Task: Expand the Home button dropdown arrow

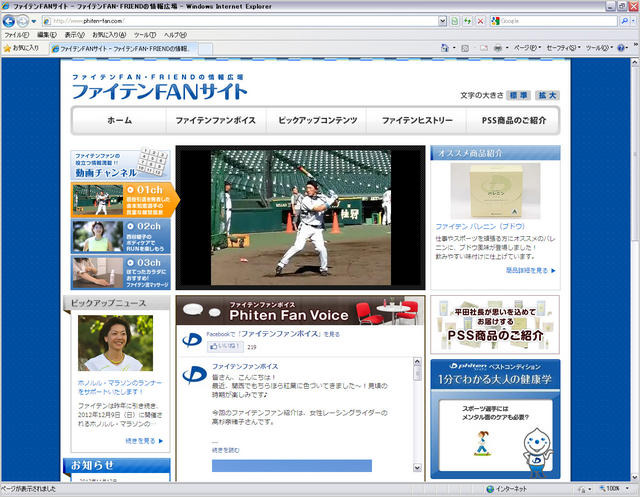Action: tap(454, 48)
